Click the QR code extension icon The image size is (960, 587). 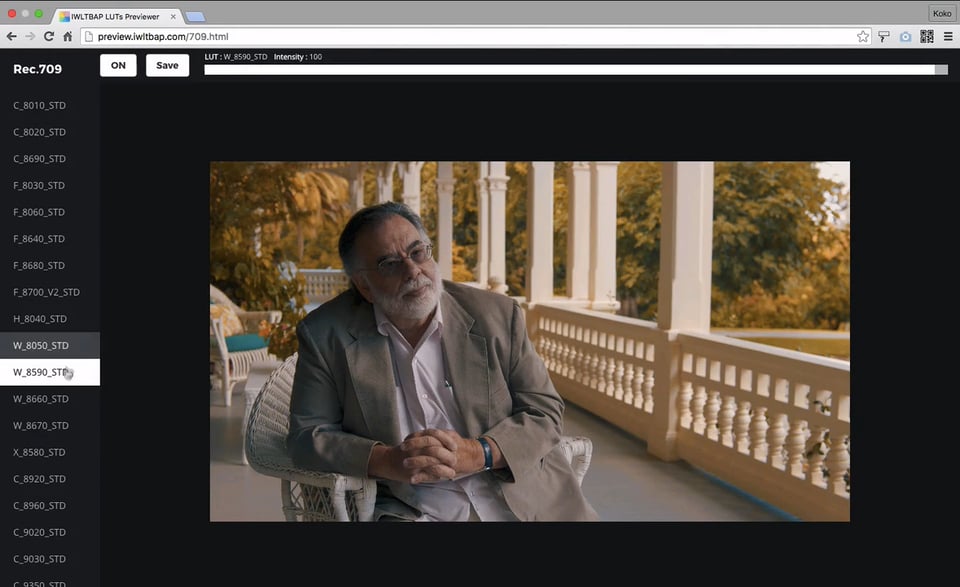click(x=927, y=36)
